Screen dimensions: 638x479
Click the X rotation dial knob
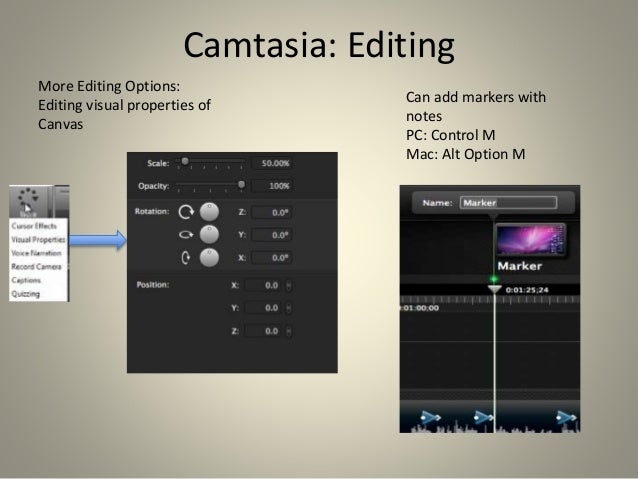click(x=209, y=258)
